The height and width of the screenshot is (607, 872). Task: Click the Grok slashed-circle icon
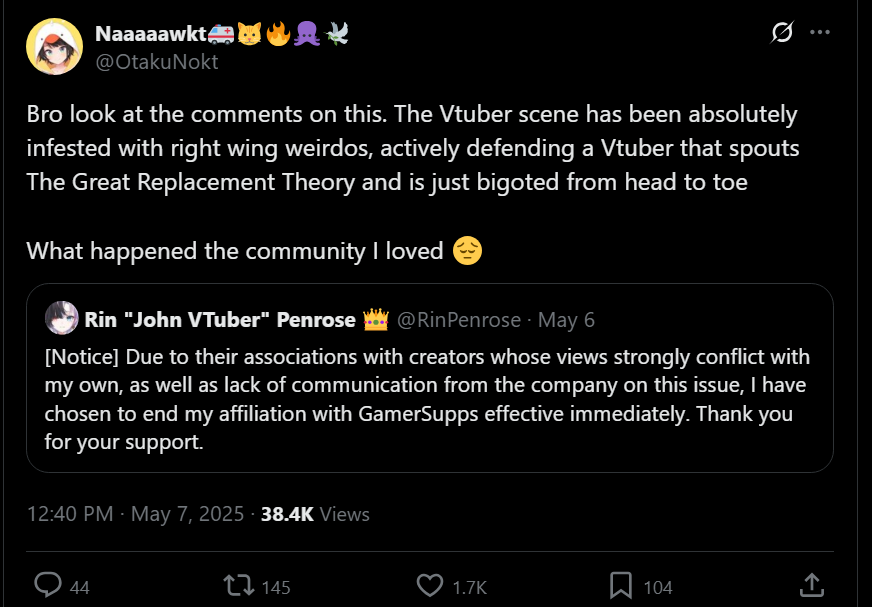[782, 33]
